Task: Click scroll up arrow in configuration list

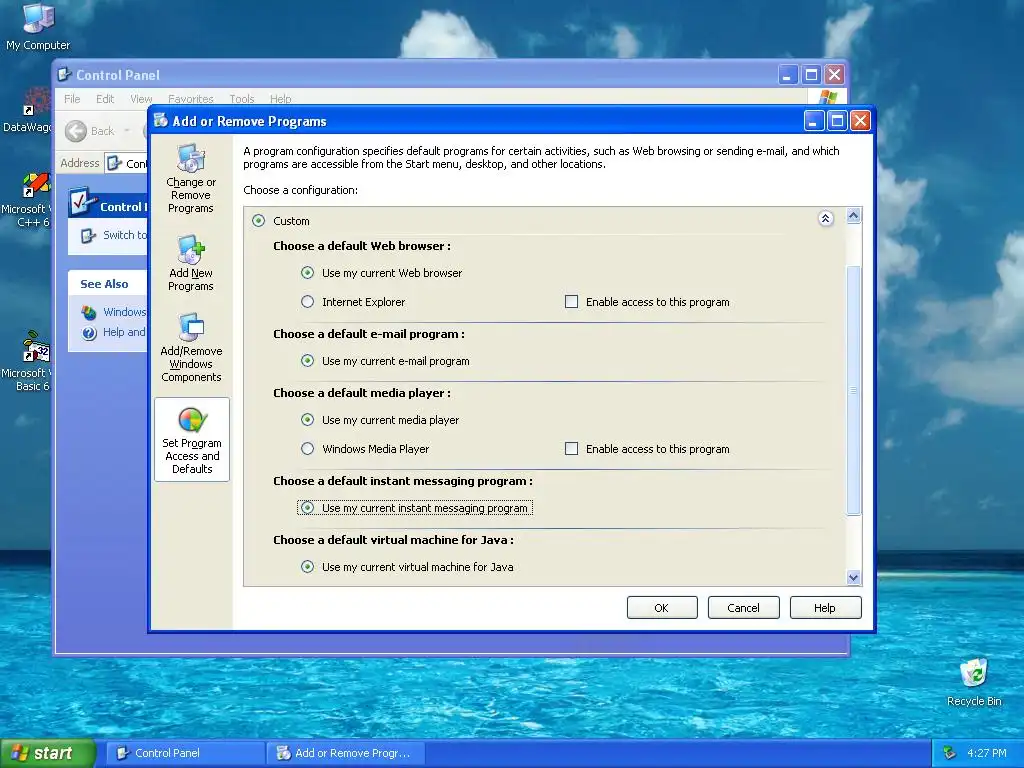Action: (854, 216)
